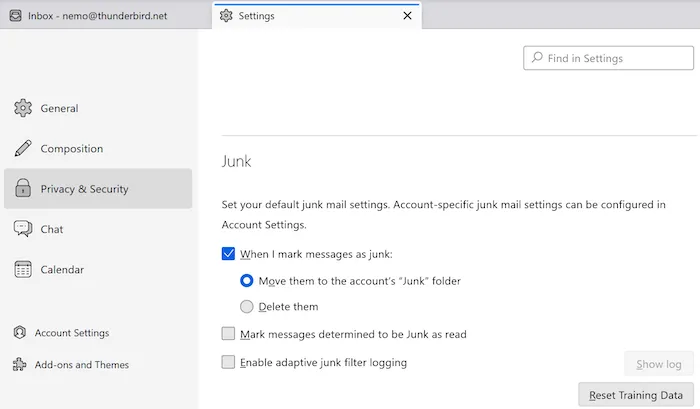This screenshot has height=409, width=700.
Task: Click the Calendar grid icon
Action: pos(22,269)
